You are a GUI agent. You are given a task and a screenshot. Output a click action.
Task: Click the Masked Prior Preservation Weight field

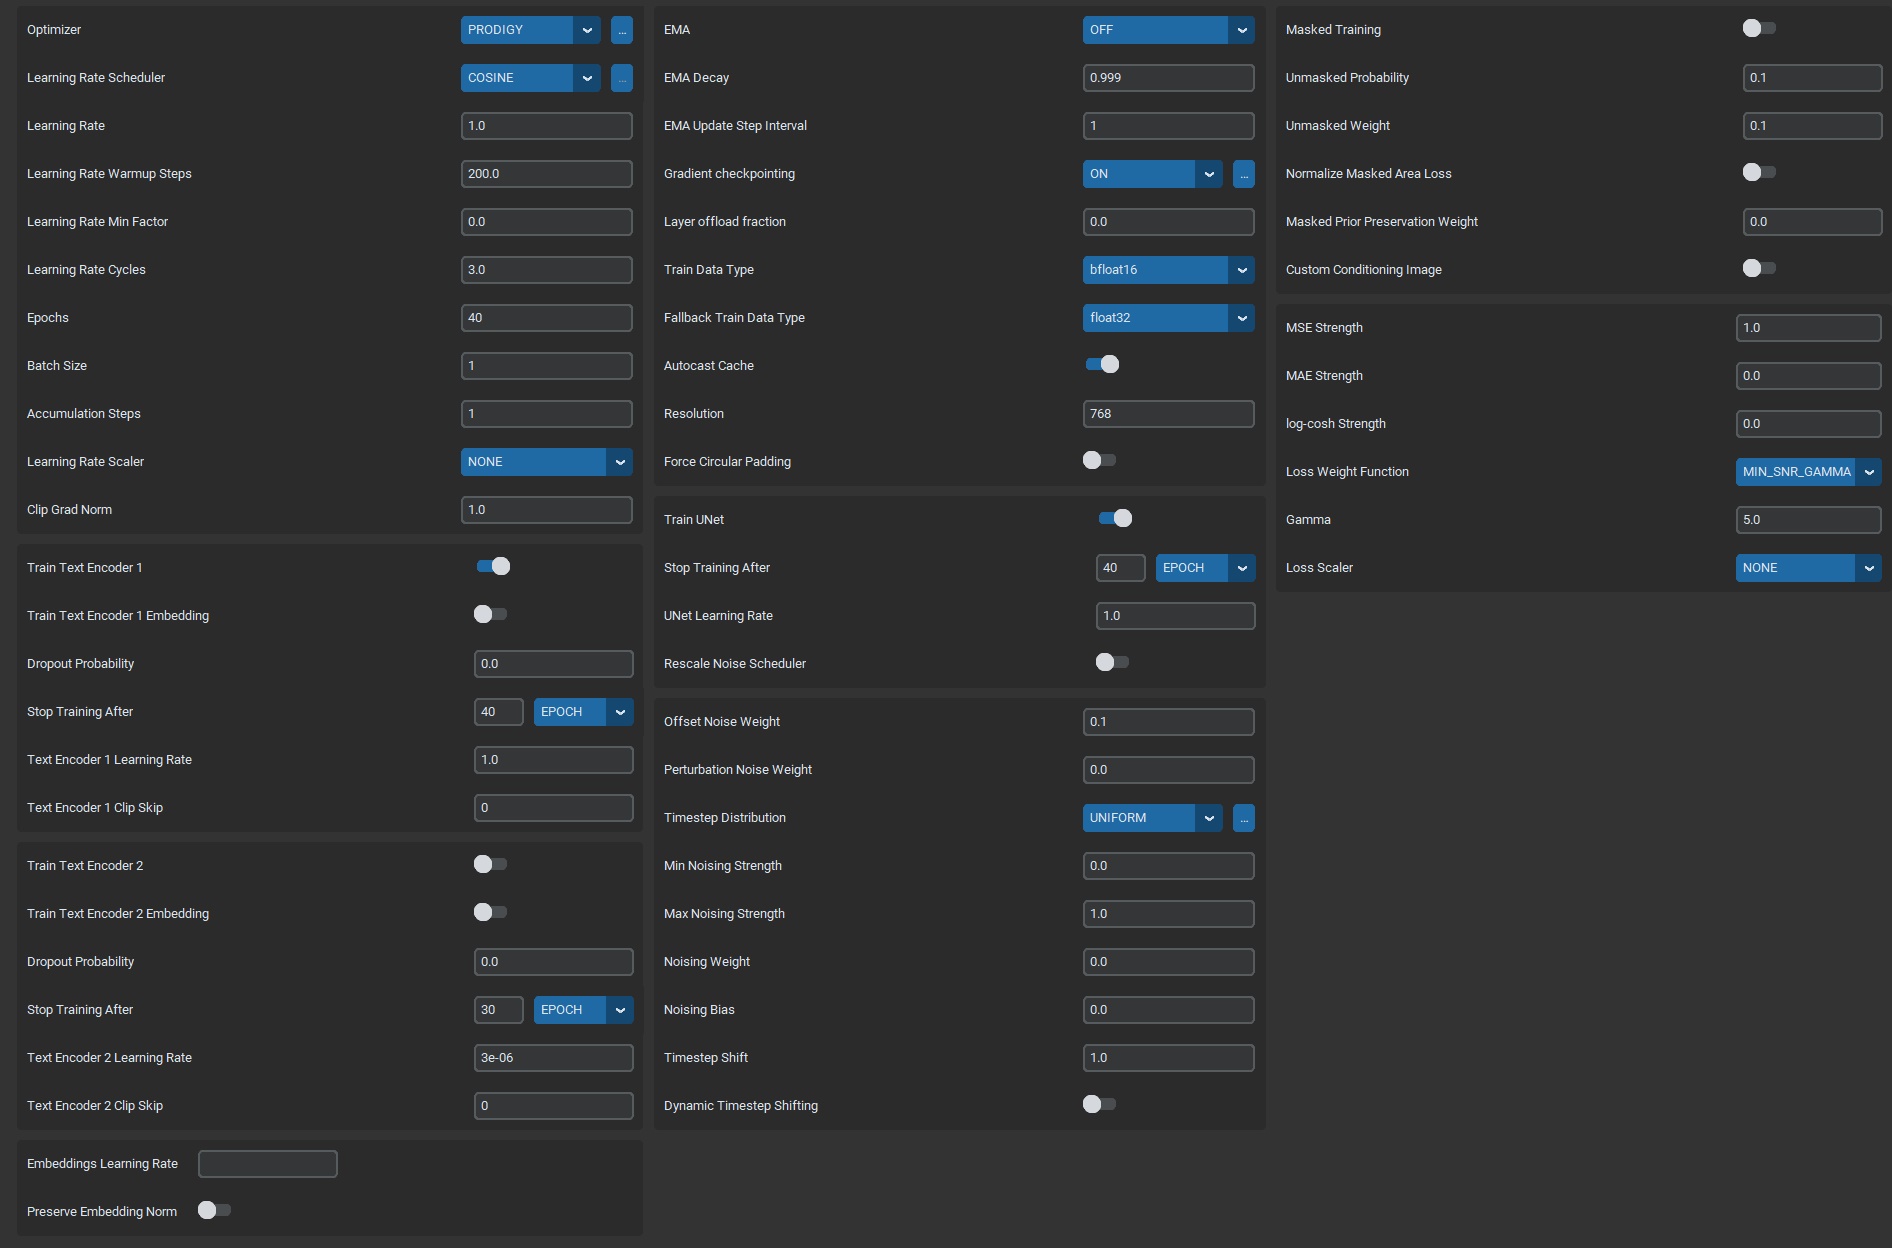pos(1813,222)
